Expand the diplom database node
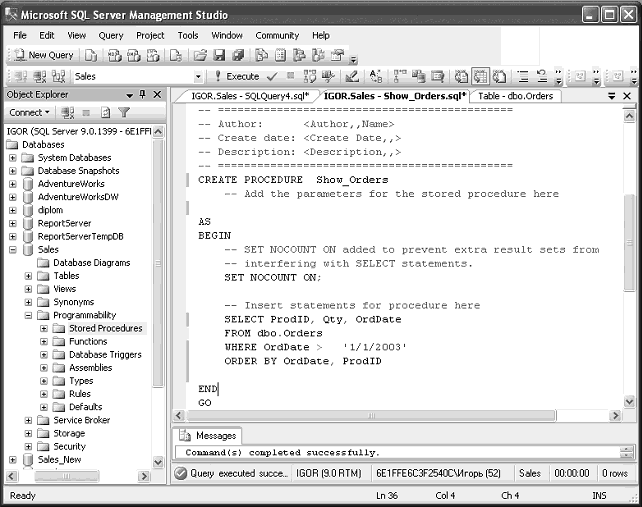The image size is (642, 507). point(13,210)
